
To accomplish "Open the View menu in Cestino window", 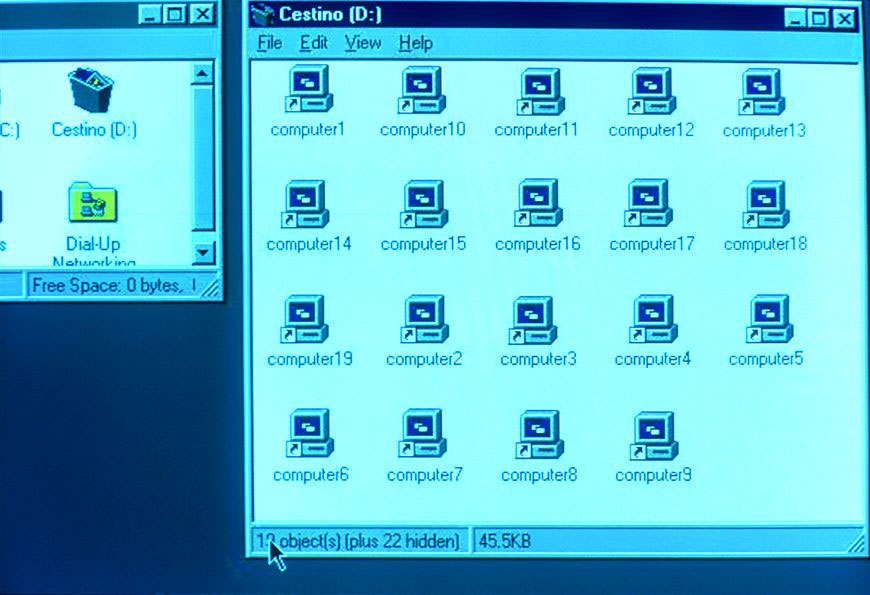I will tap(363, 43).
